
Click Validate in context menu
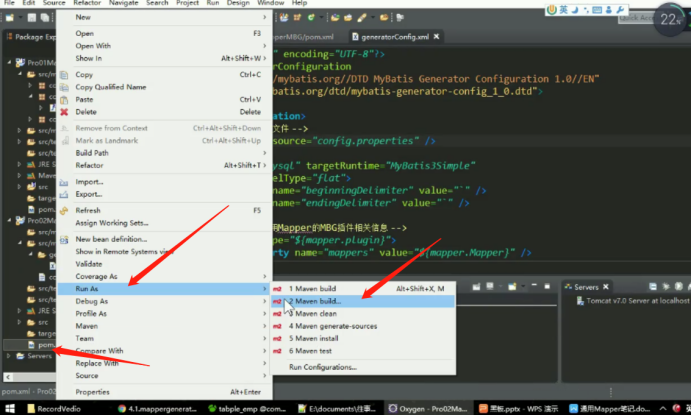(x=165, y=264)
